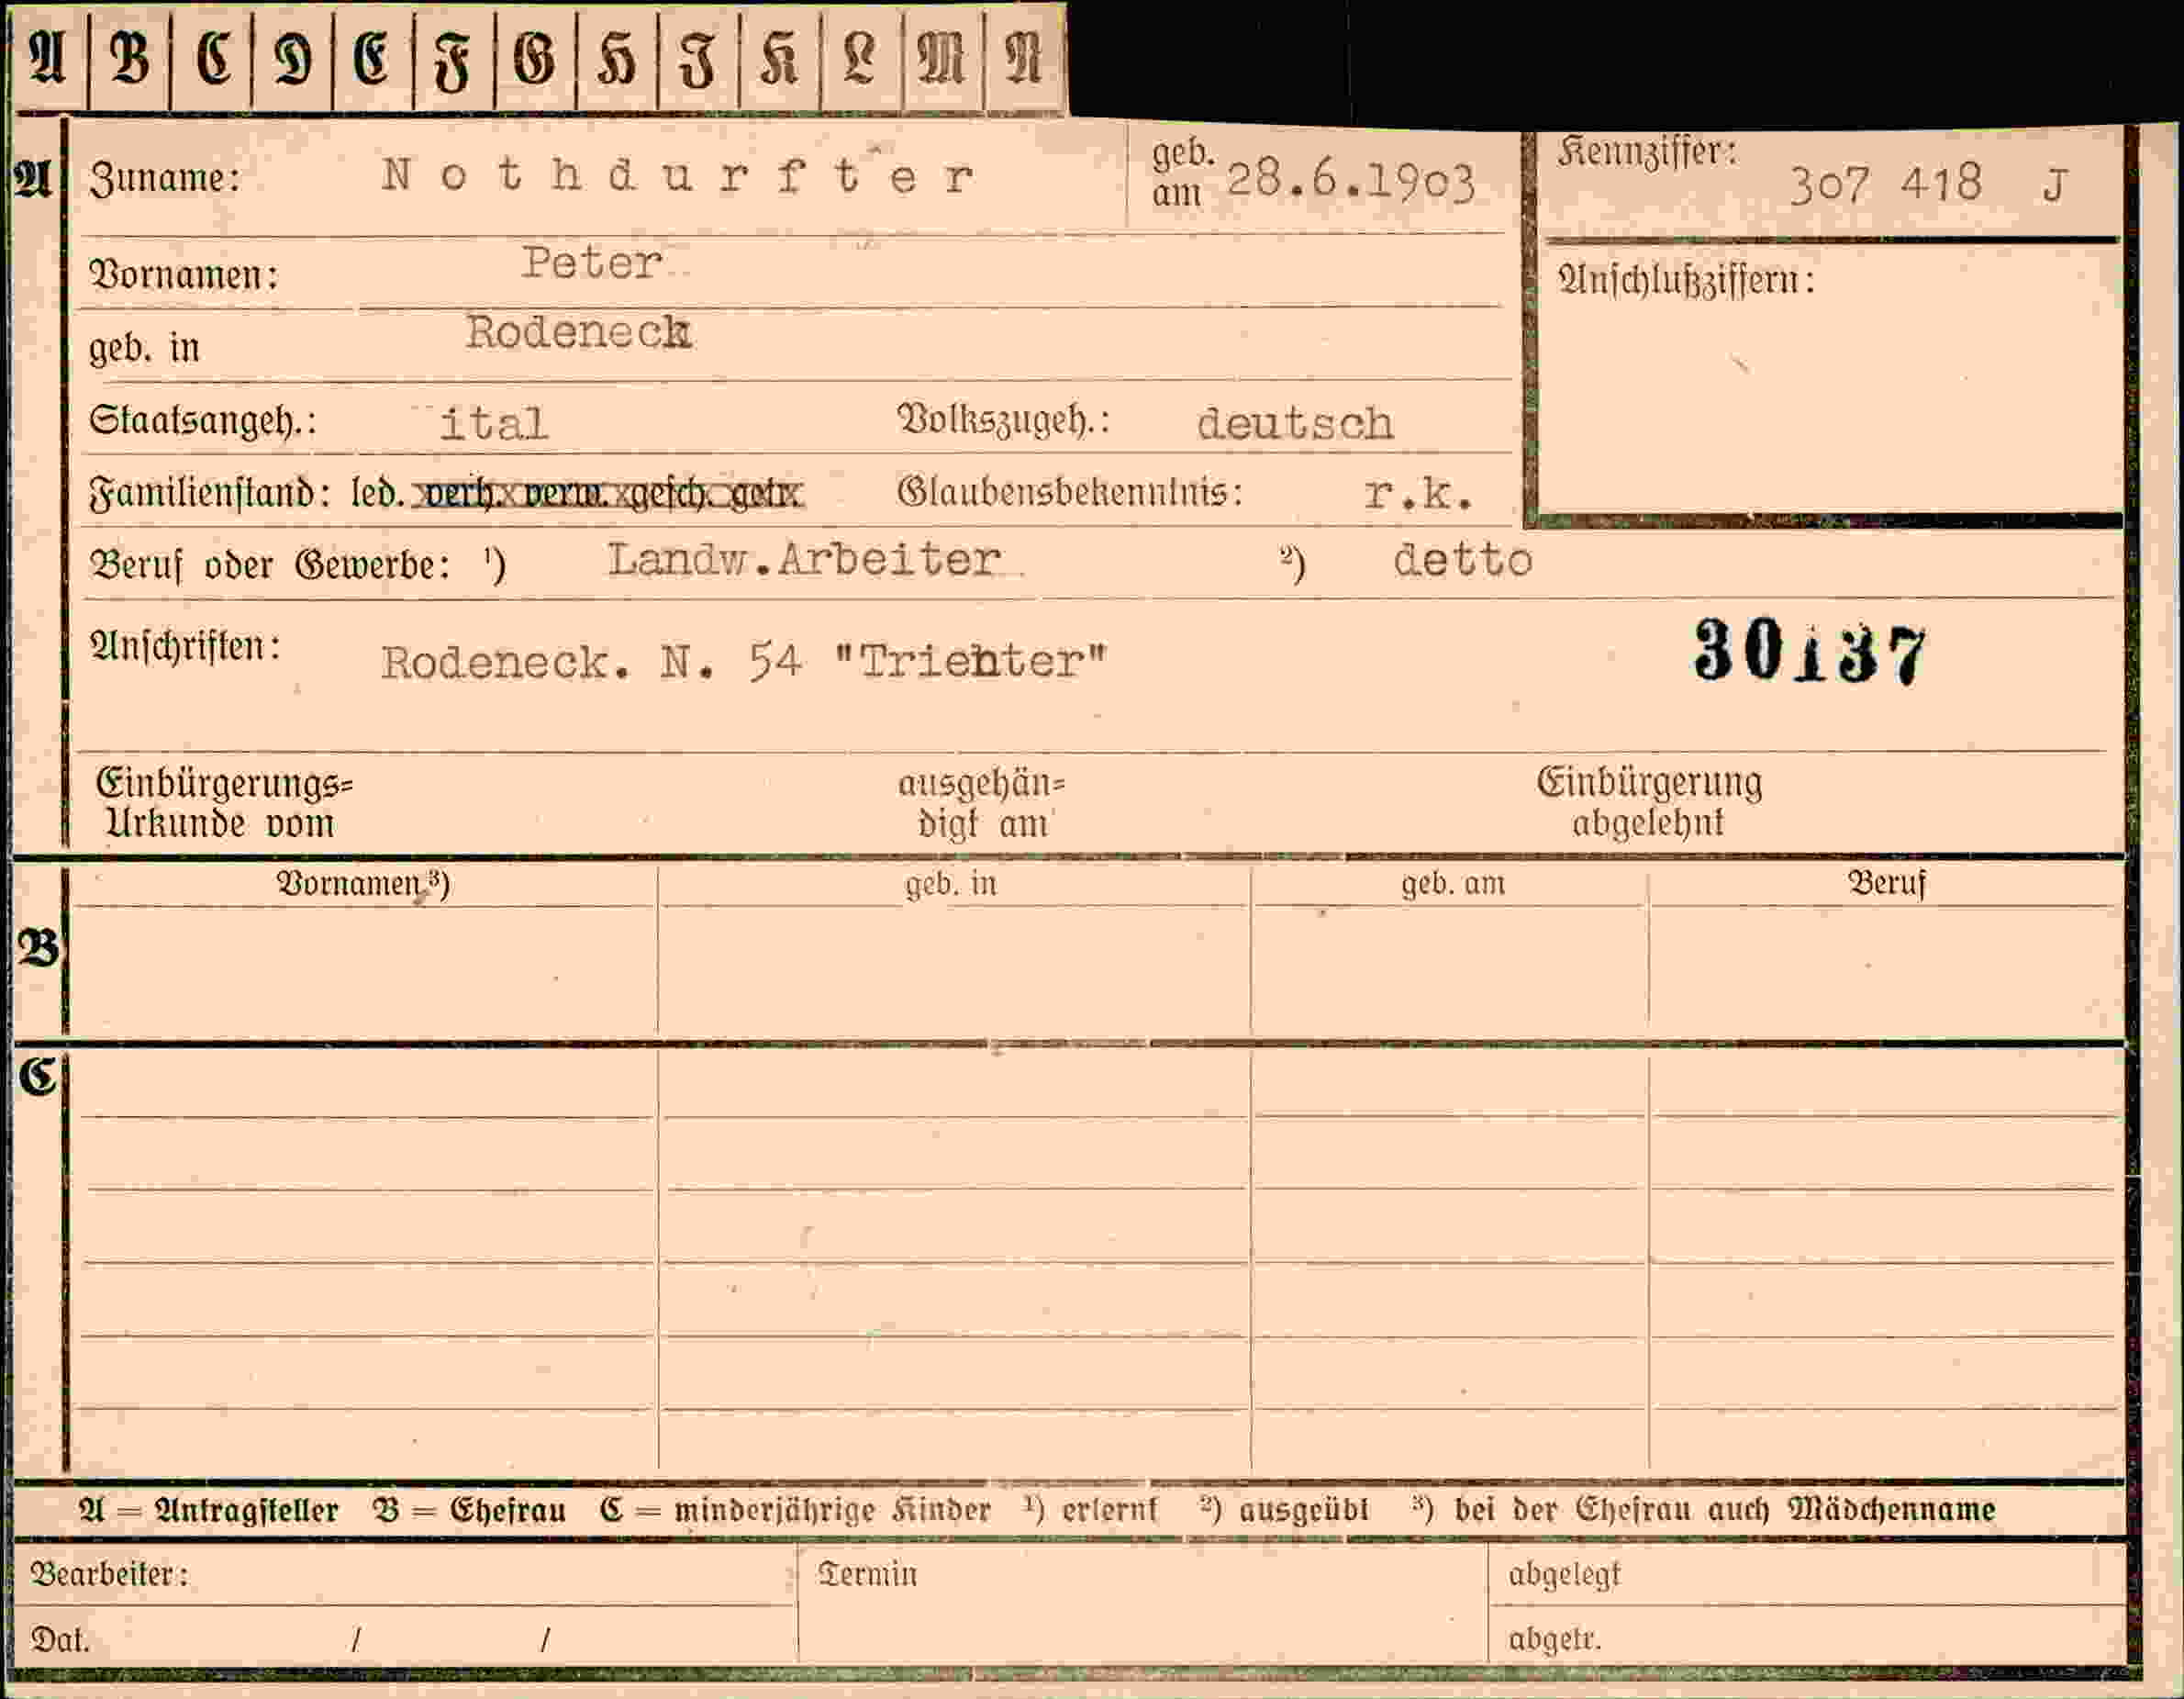Click the "abgetr." field label
Image resolution: width=2184 pixels, height=1699 pixels.
click(1555, 1639)
